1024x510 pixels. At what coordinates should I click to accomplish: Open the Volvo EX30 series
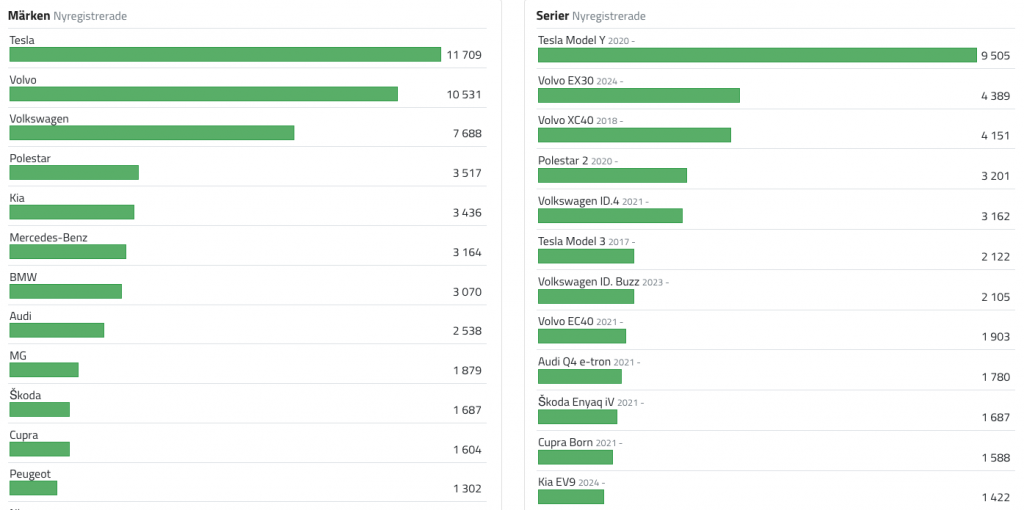point(565,80)
